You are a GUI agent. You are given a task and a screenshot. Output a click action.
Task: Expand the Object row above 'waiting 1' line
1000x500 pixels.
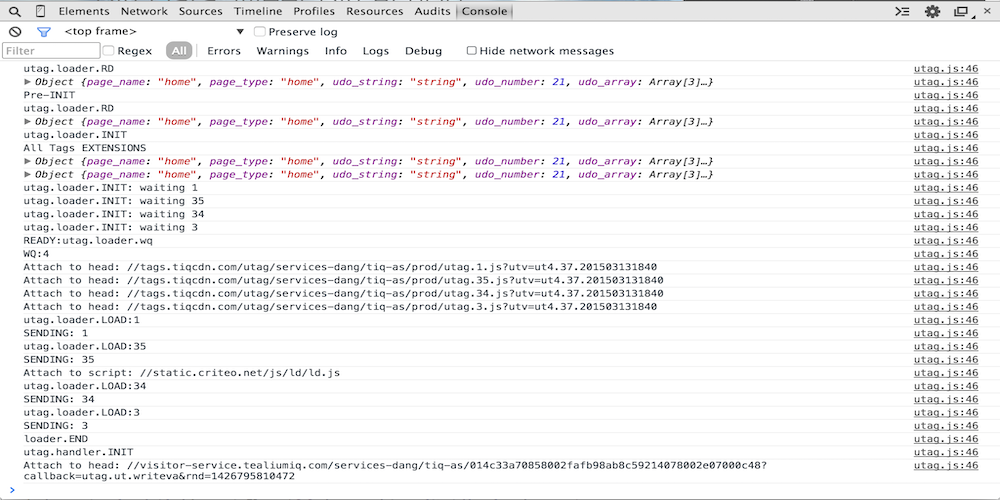[x=27, y=174]
